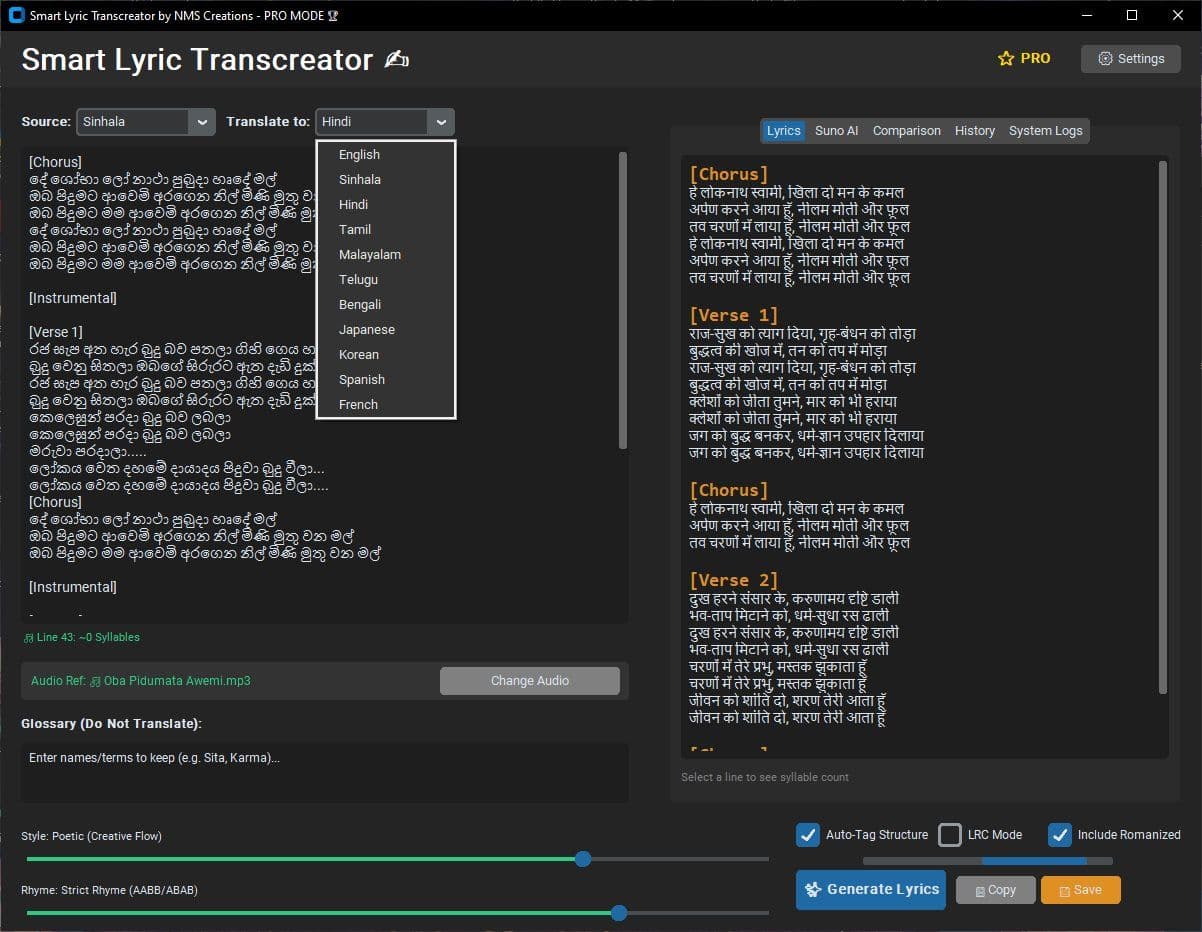This screenshot has width=1202, height=932.
Task: Select Bengali in the dropdown list
Action: coord(386,305)
